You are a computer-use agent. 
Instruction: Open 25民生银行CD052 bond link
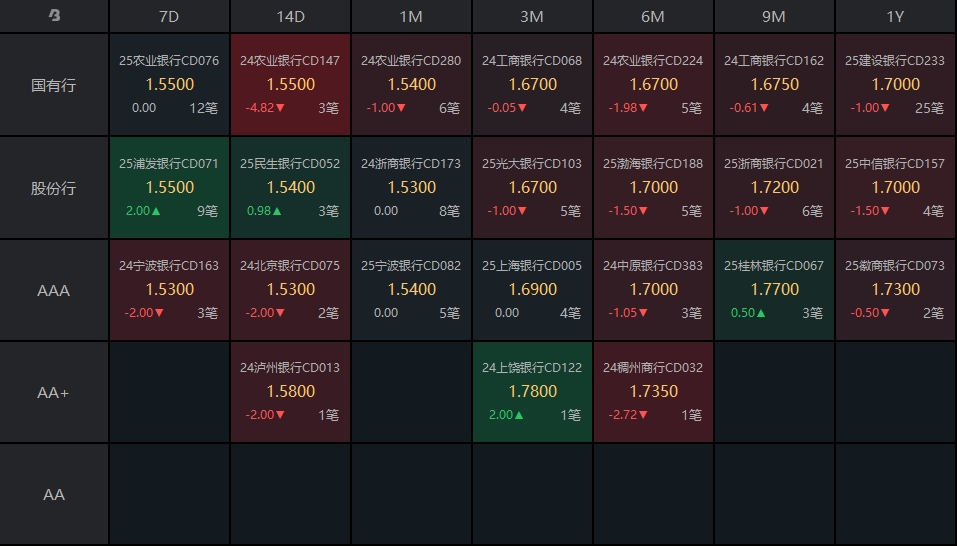click(x=290, y=164)
